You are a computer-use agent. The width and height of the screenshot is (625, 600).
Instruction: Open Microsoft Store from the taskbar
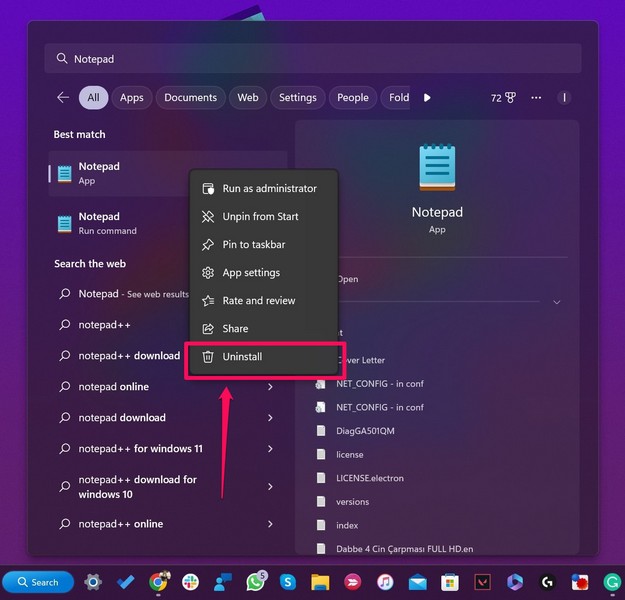pyautogui.click(x=450, y=581)
